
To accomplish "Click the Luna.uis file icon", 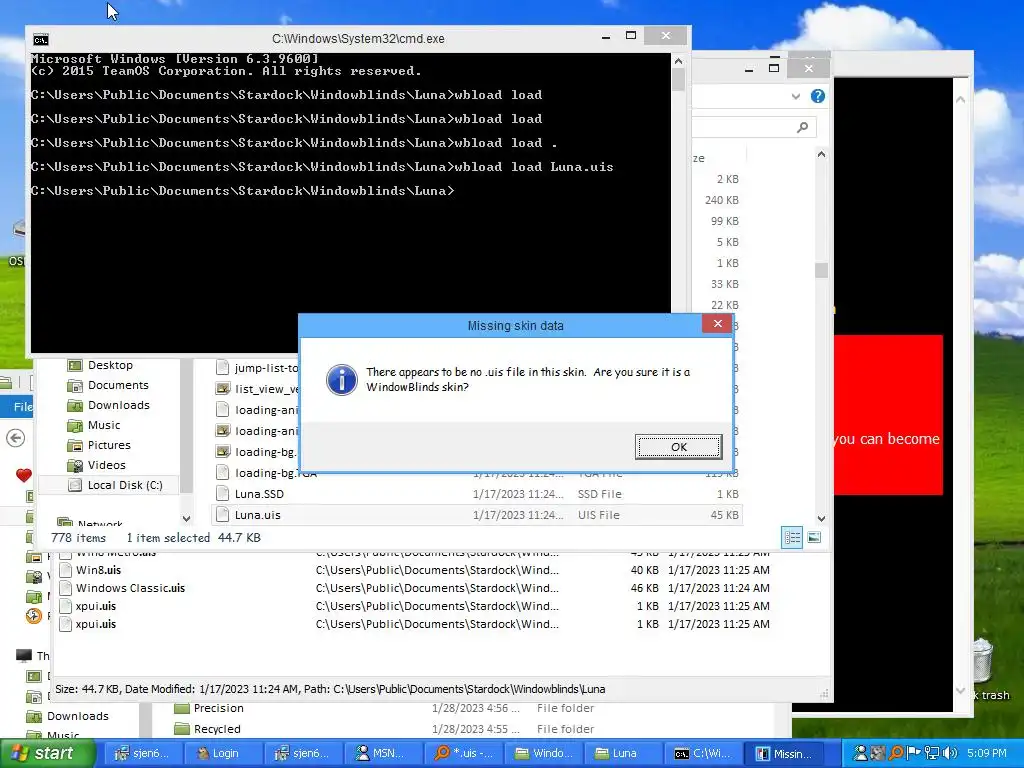I will coord(223,515).
